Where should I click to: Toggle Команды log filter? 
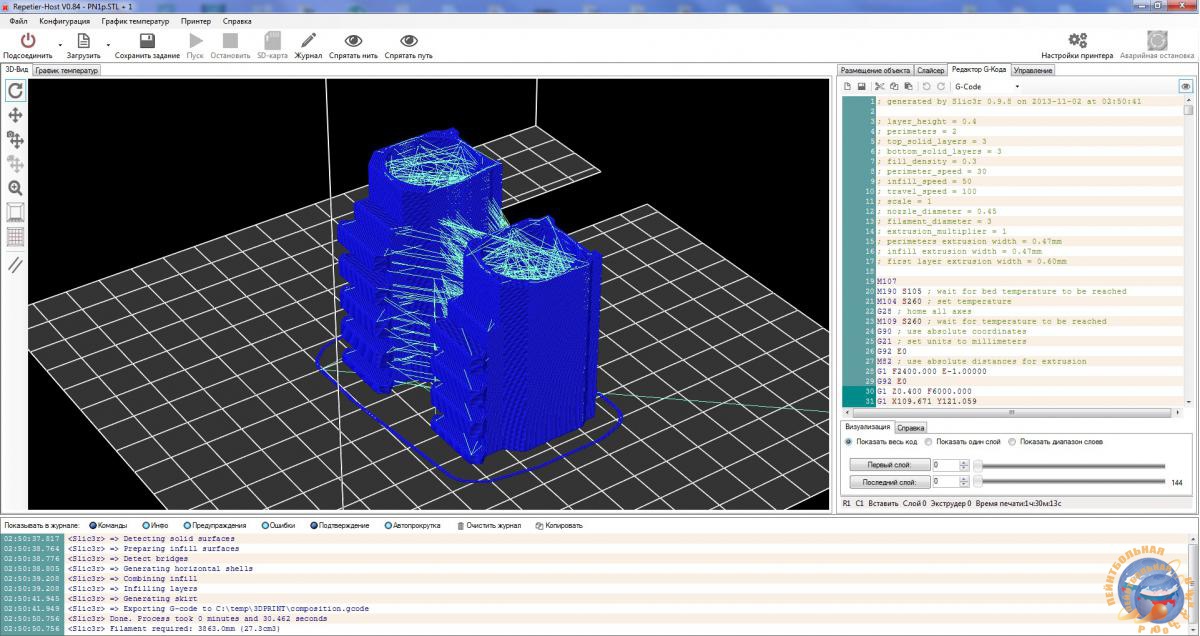107,525
